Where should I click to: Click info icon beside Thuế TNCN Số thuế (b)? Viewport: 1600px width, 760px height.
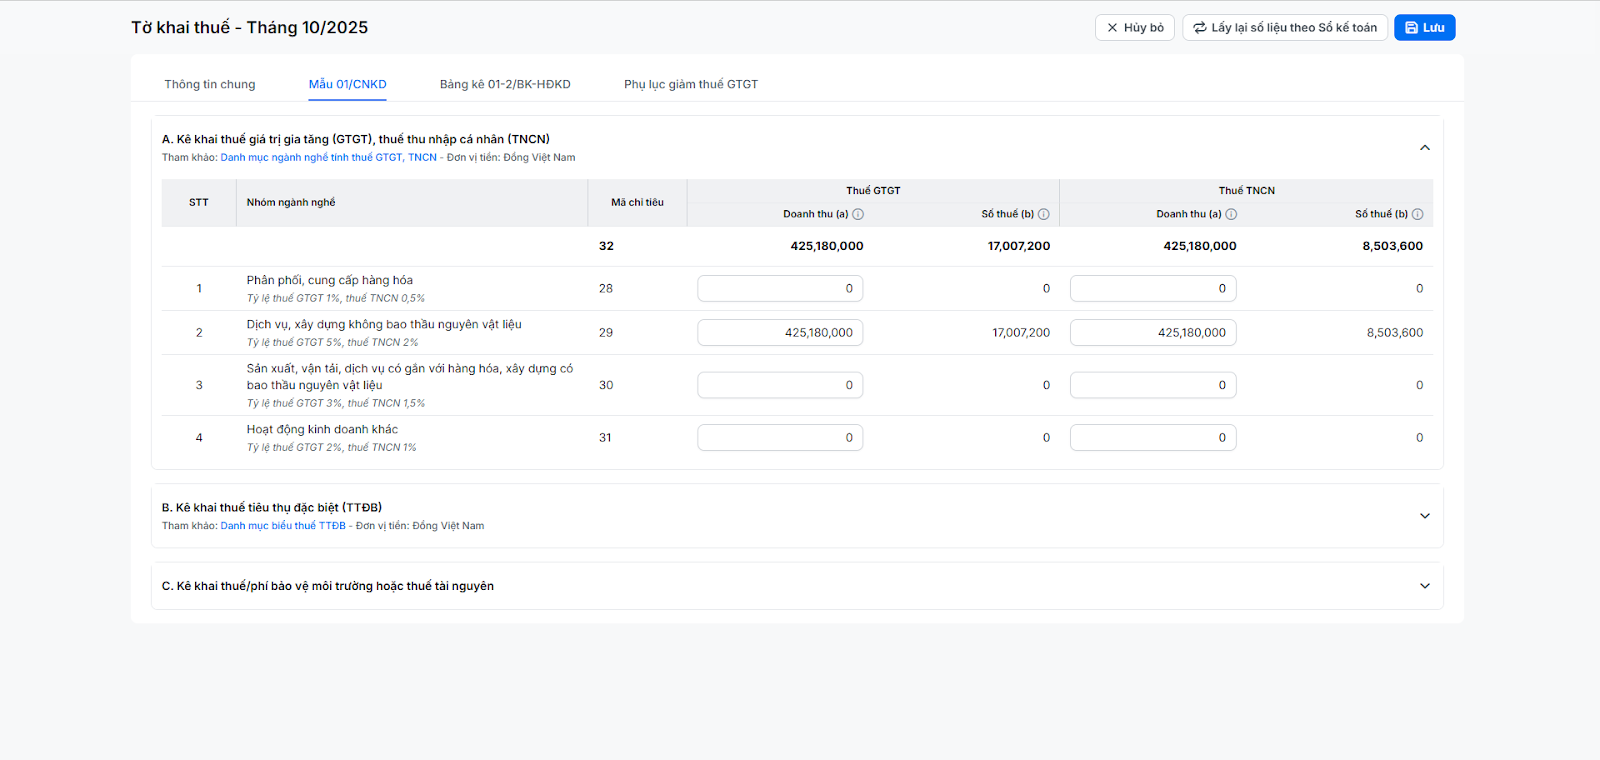pyautogui.click(x=1417, y=214)
